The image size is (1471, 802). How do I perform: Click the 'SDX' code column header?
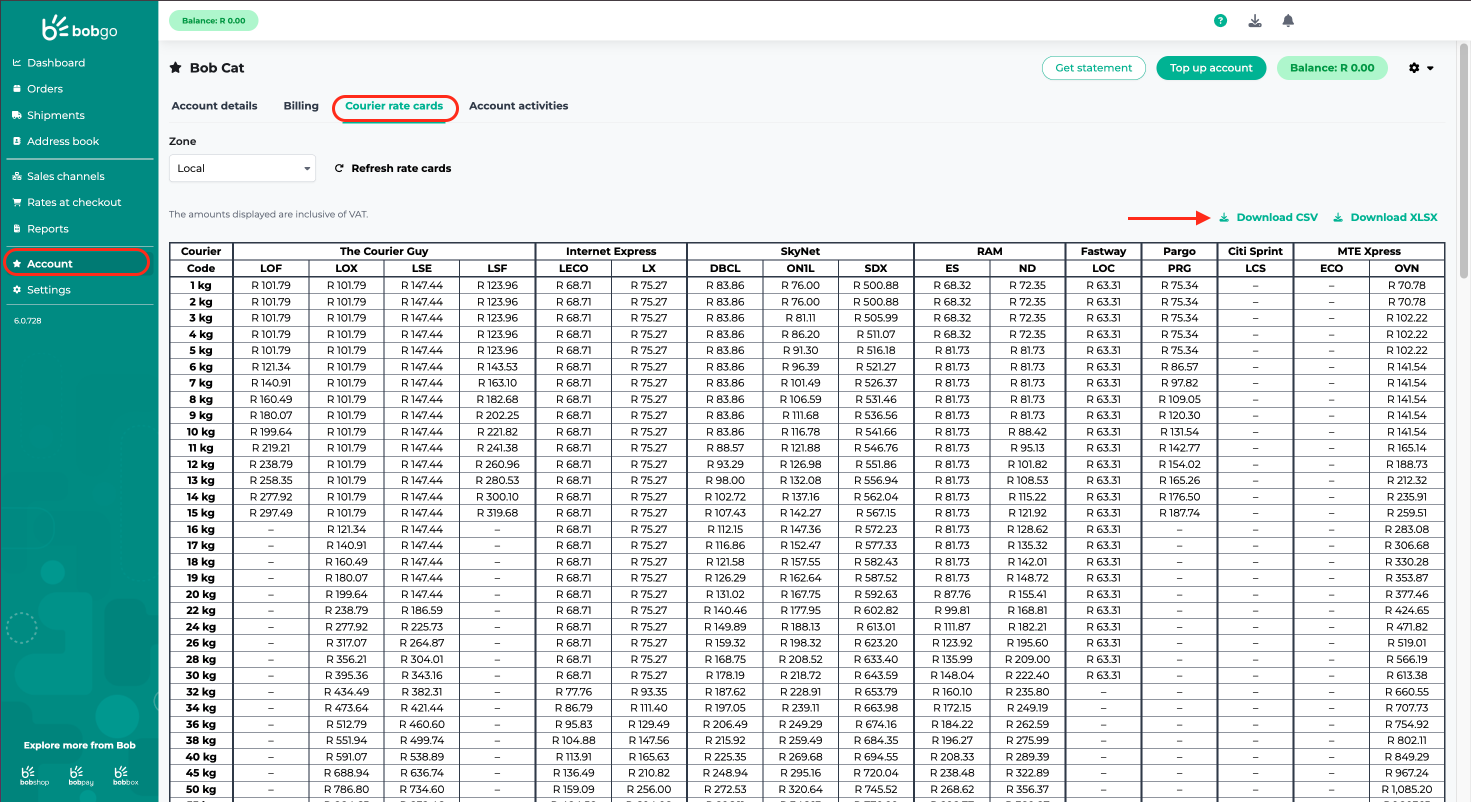(876, 268)
